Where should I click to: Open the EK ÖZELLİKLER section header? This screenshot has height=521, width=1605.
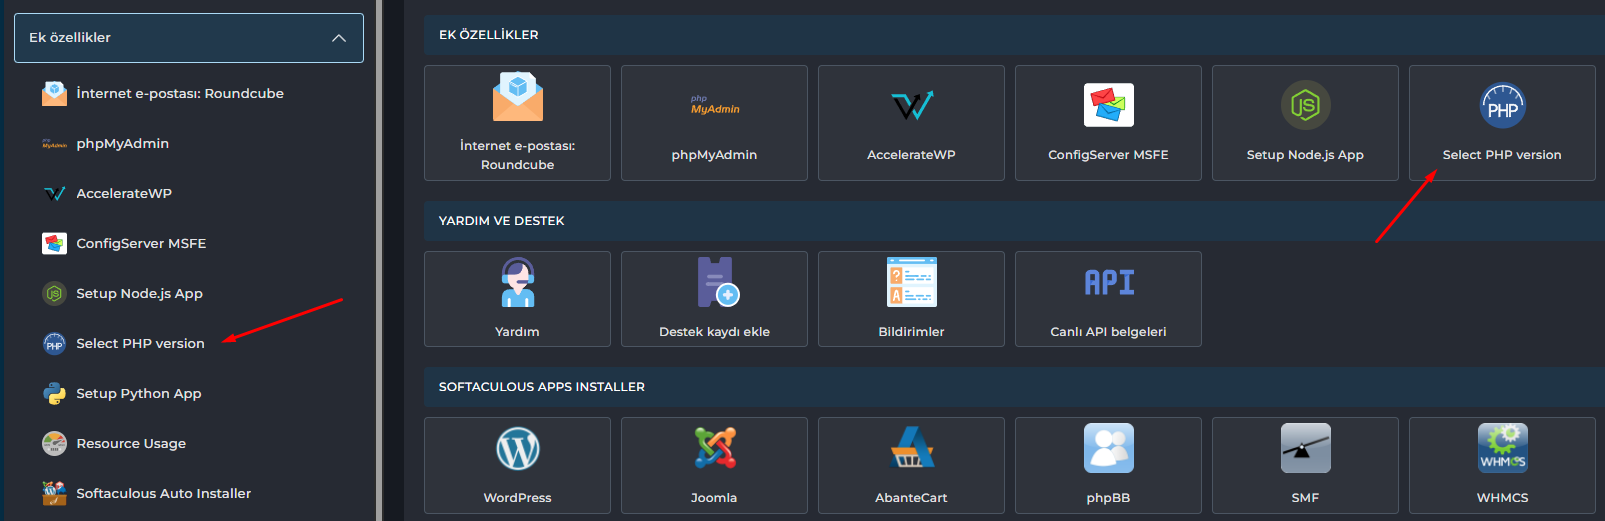(1014, 35)
